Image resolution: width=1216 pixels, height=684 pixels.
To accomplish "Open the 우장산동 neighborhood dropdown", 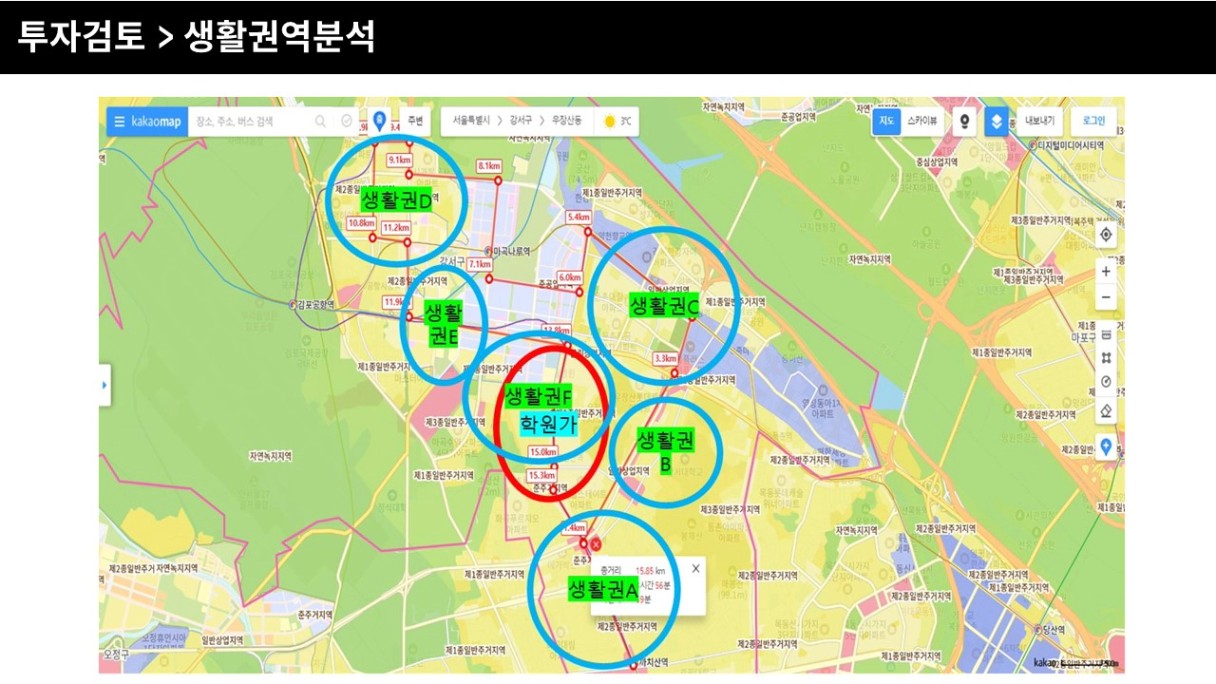I will [x=569, y=122].
